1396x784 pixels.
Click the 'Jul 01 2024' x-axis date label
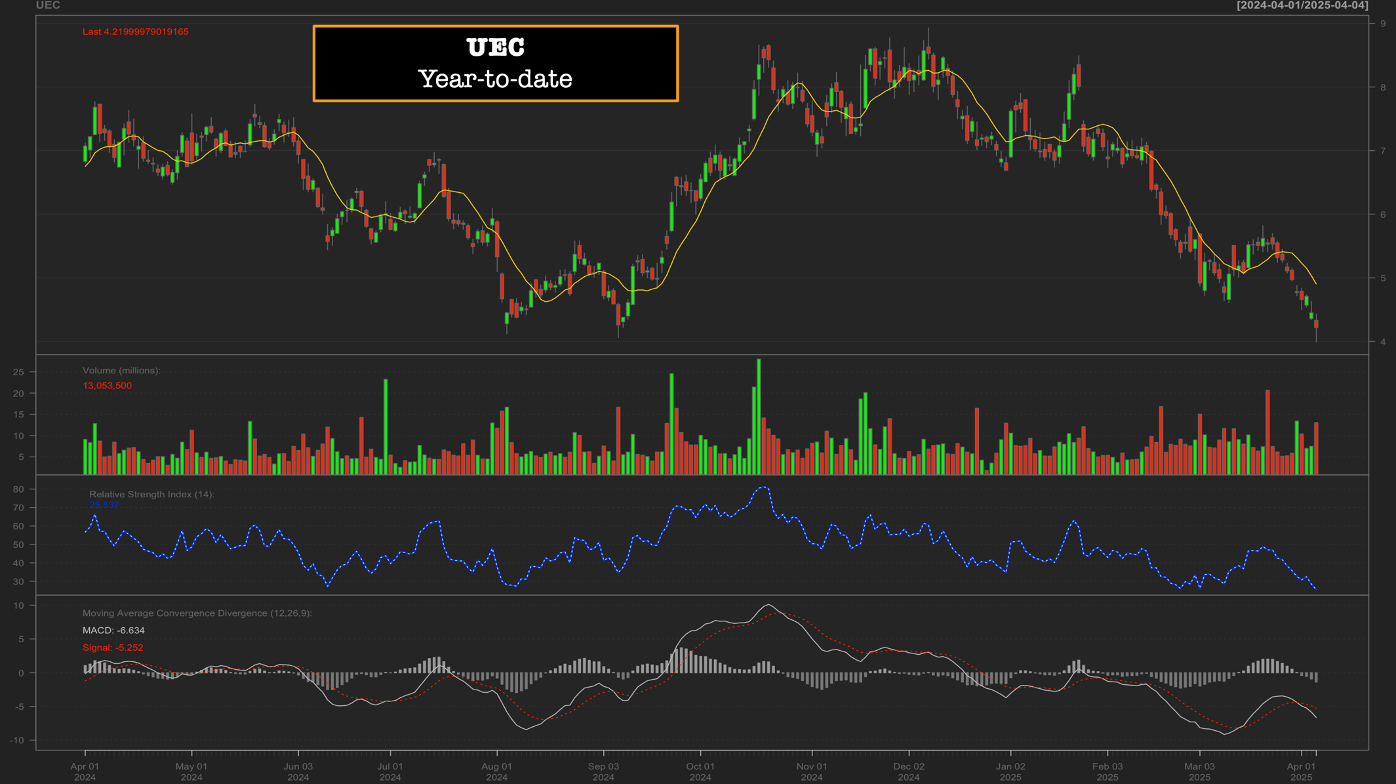coord(390,771)
